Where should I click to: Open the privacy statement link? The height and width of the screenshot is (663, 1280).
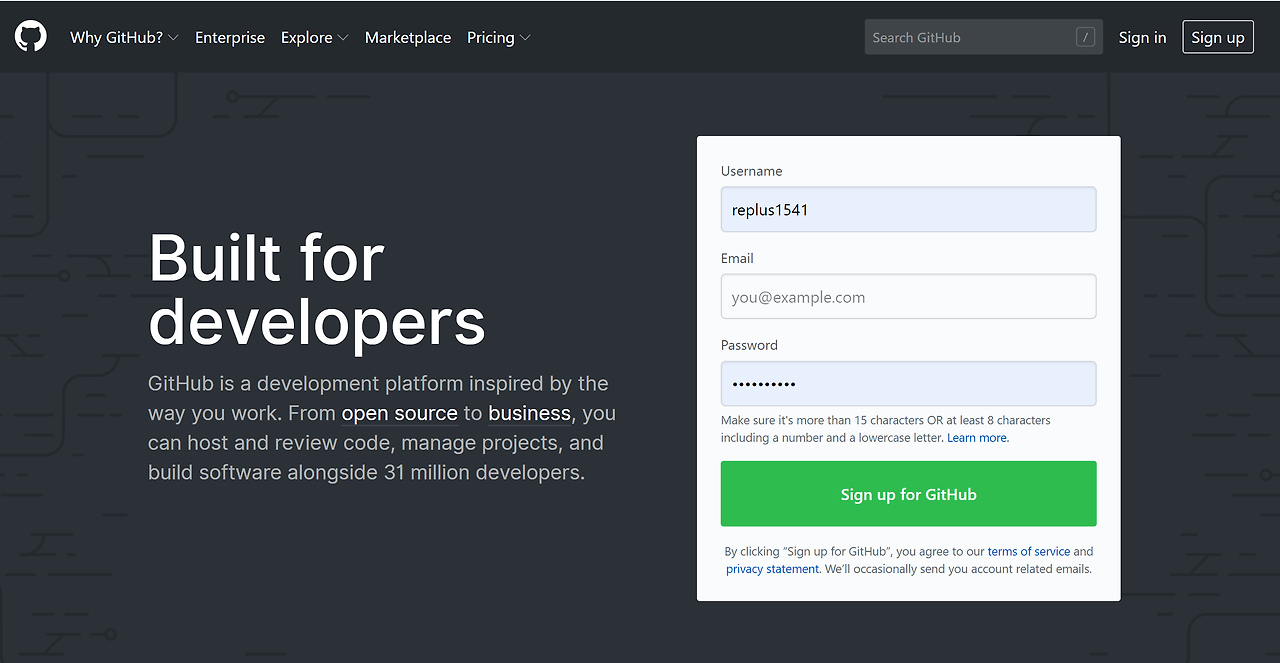773,569
